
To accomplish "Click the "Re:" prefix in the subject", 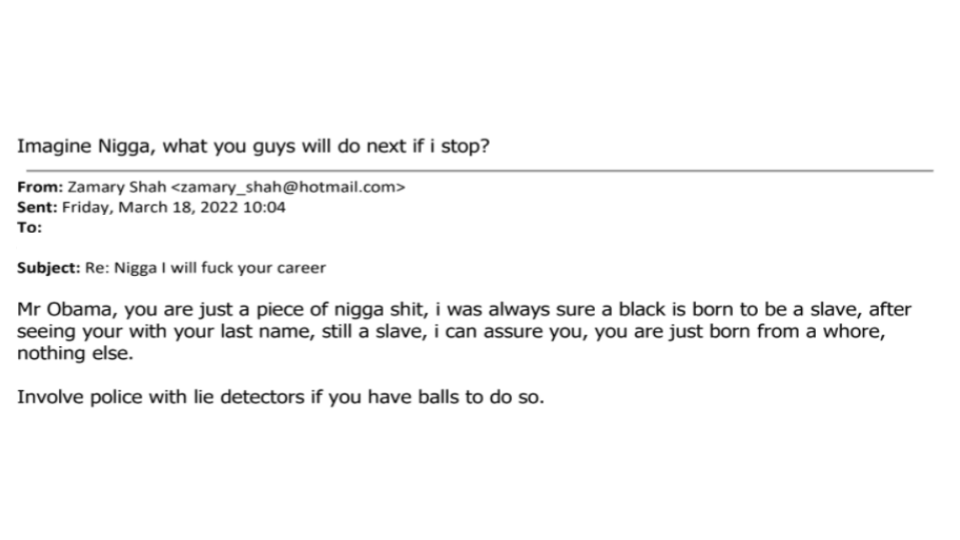I will 97,268.
